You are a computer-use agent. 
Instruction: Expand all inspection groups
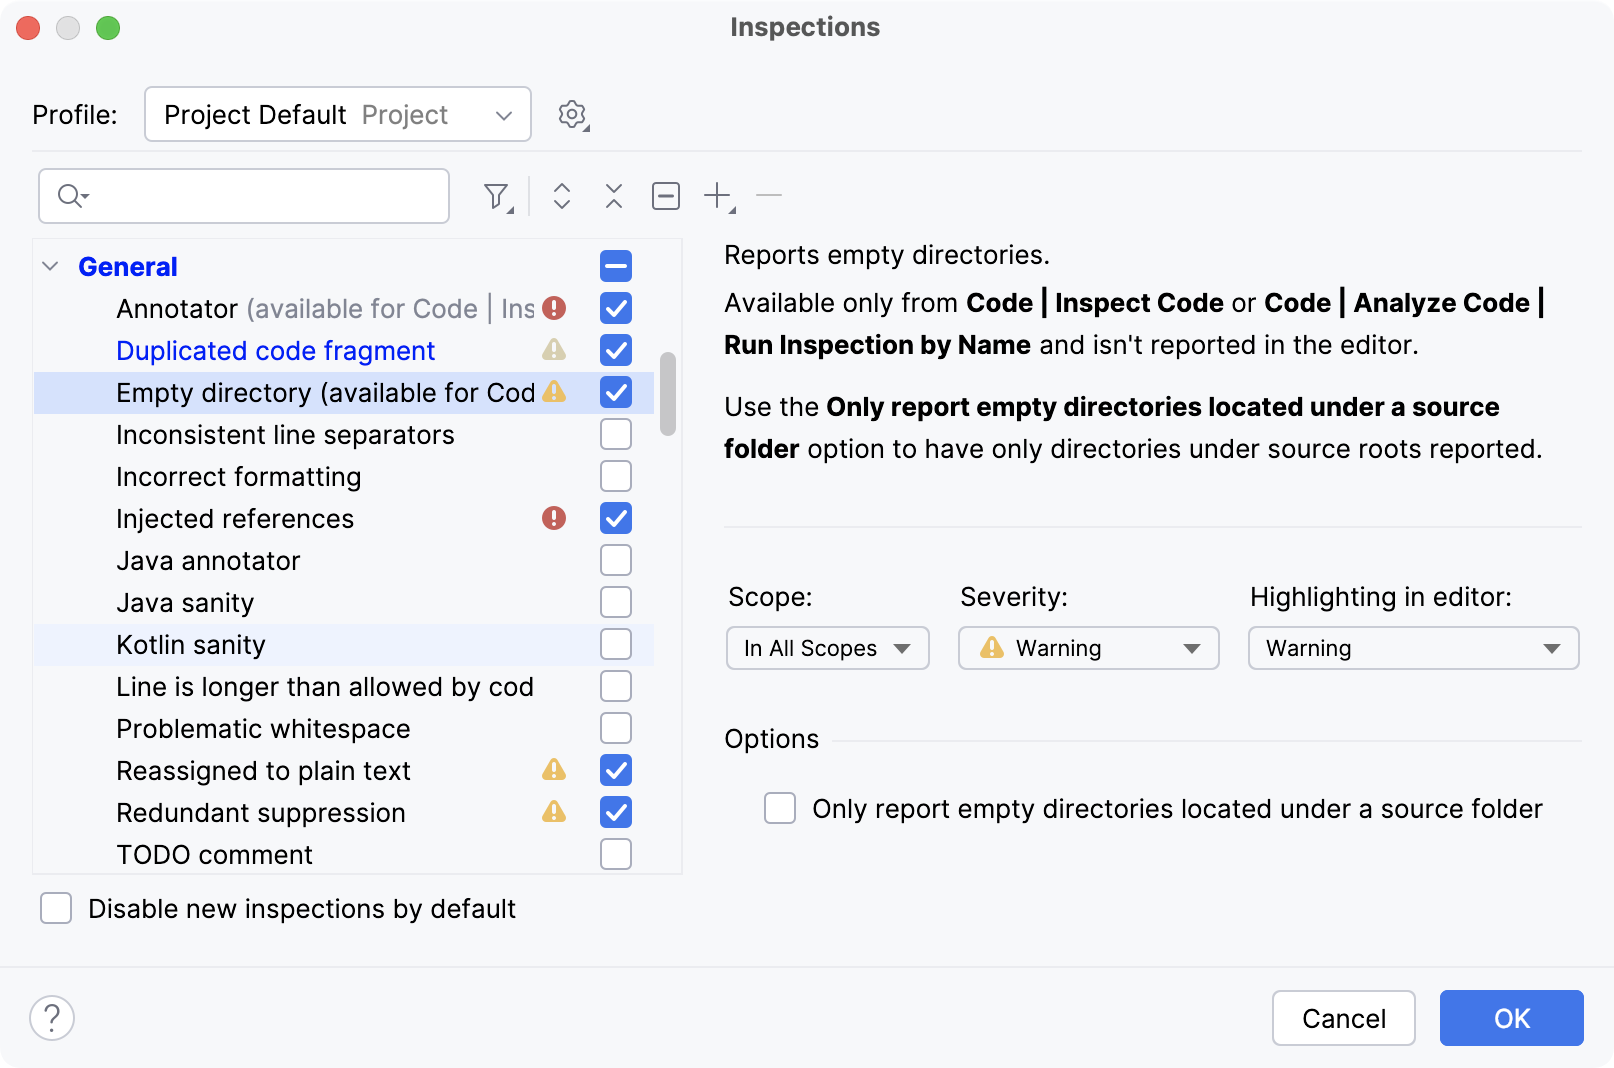561,196
